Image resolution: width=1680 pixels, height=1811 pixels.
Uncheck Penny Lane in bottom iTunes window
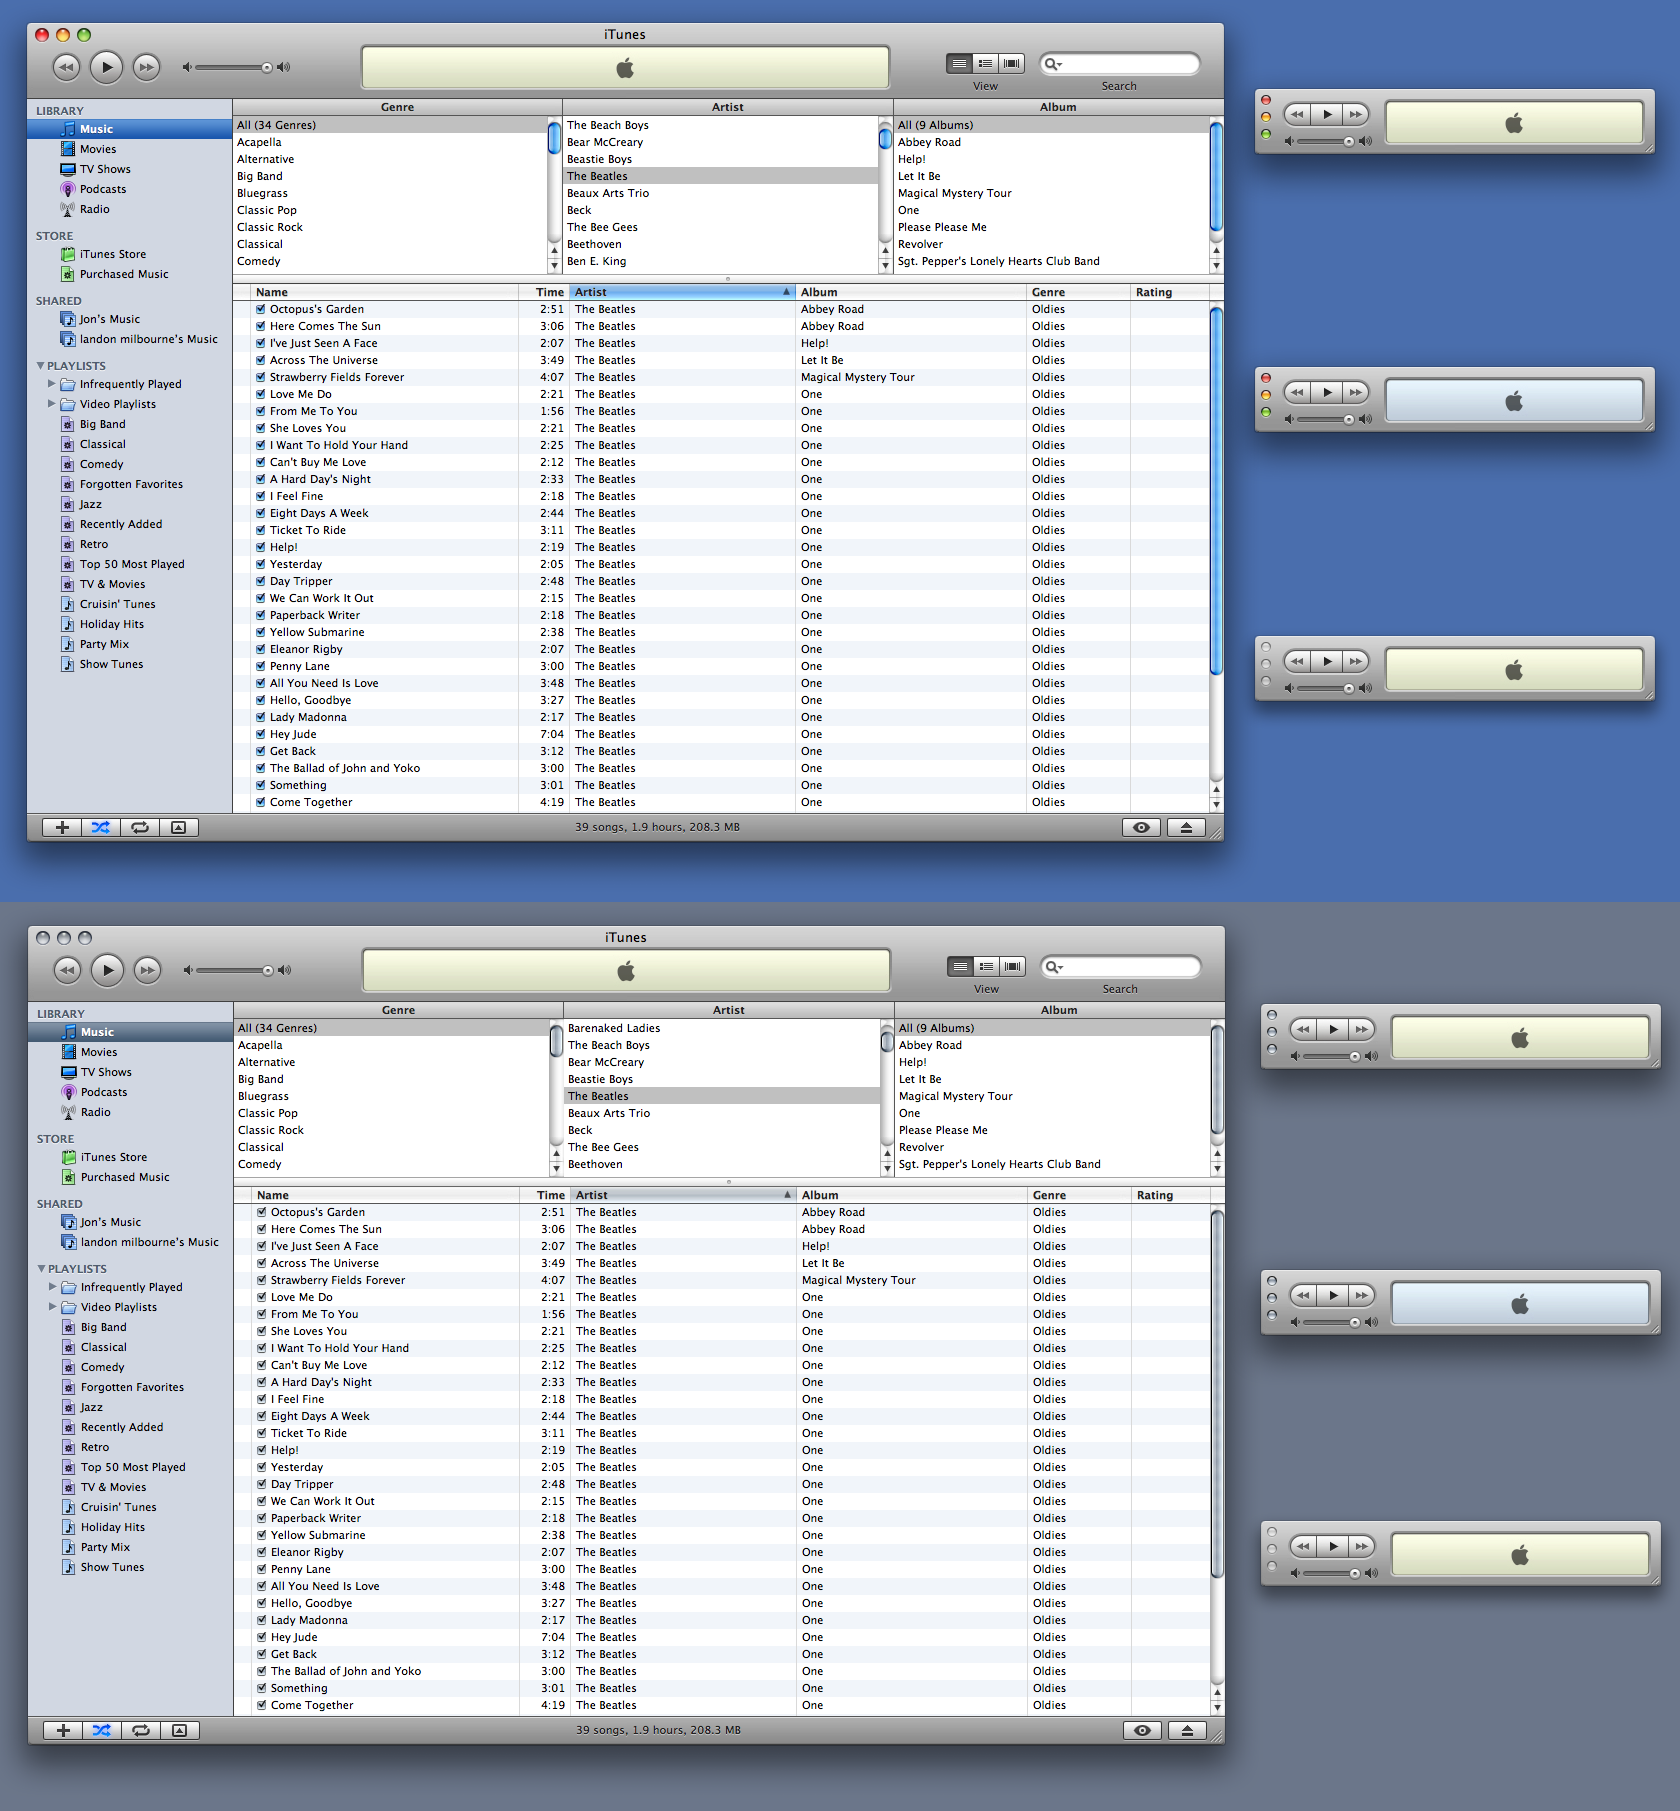(262, 1569)
